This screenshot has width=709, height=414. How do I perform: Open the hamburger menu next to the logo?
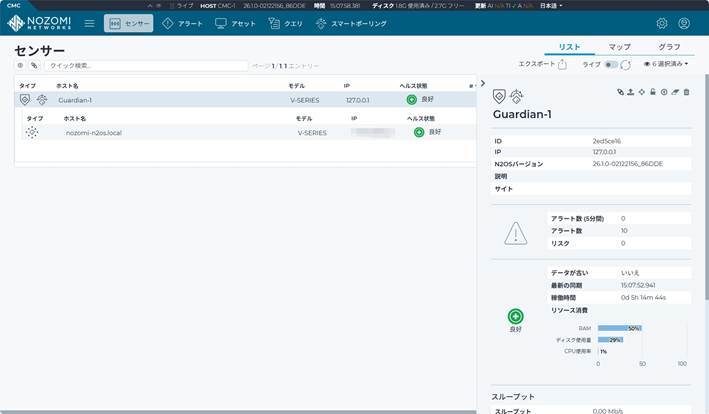click(x=90, y=23)
